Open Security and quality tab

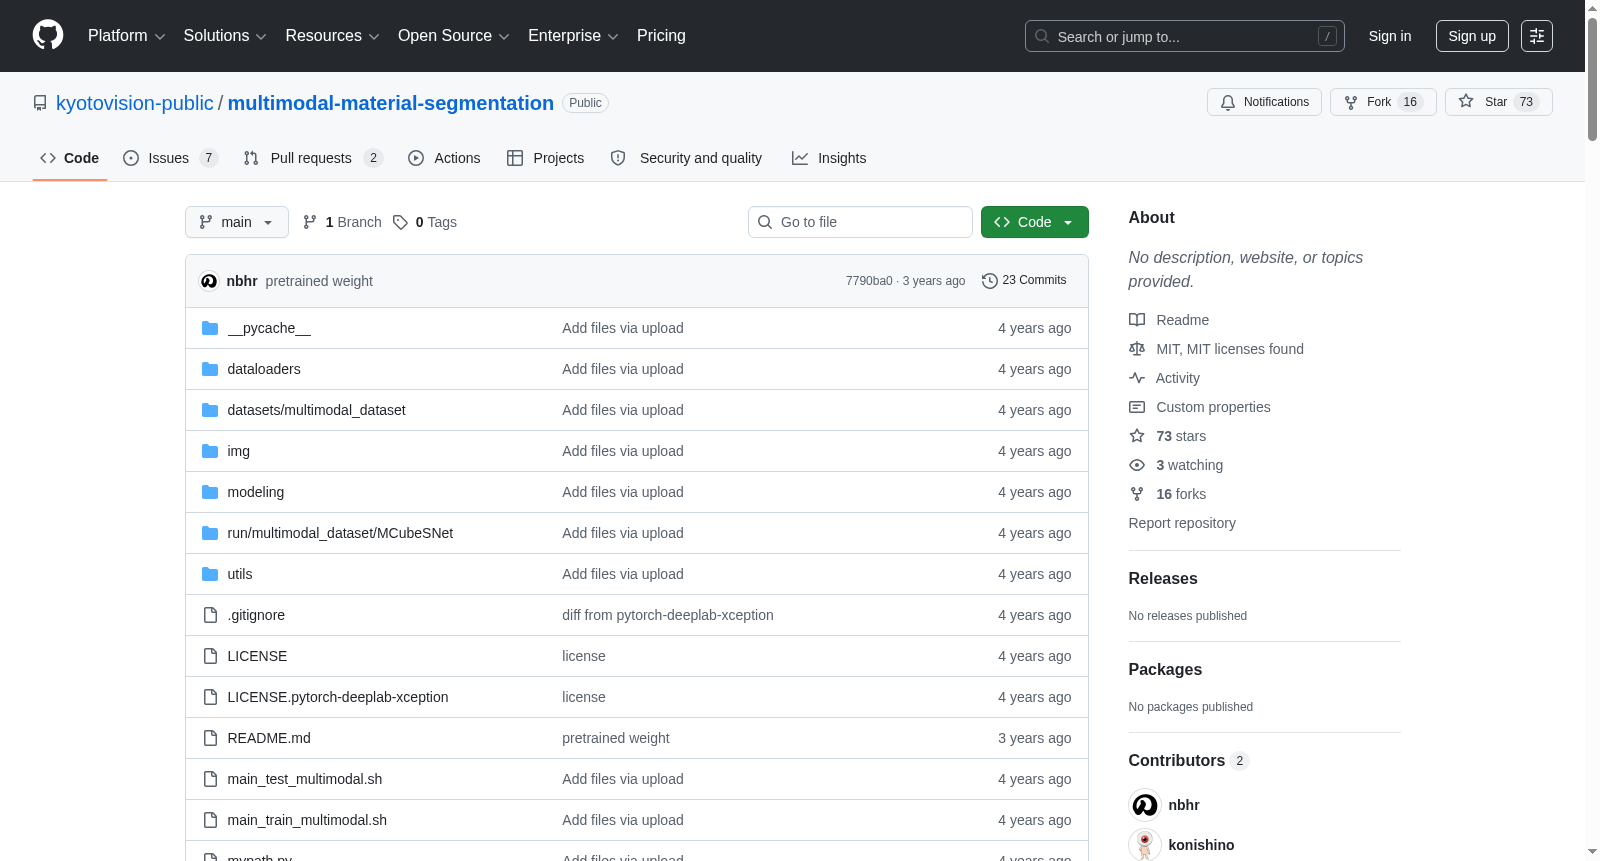[686, 158]
